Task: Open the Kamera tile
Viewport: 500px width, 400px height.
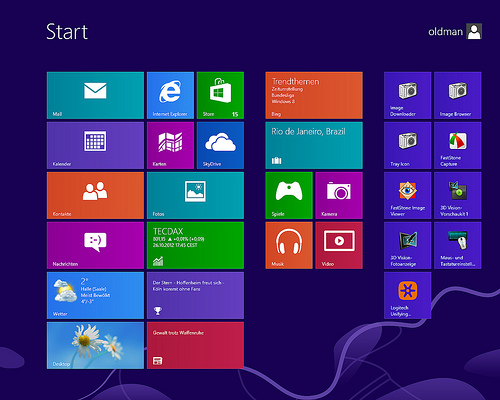Action: [x=339, y=195]
